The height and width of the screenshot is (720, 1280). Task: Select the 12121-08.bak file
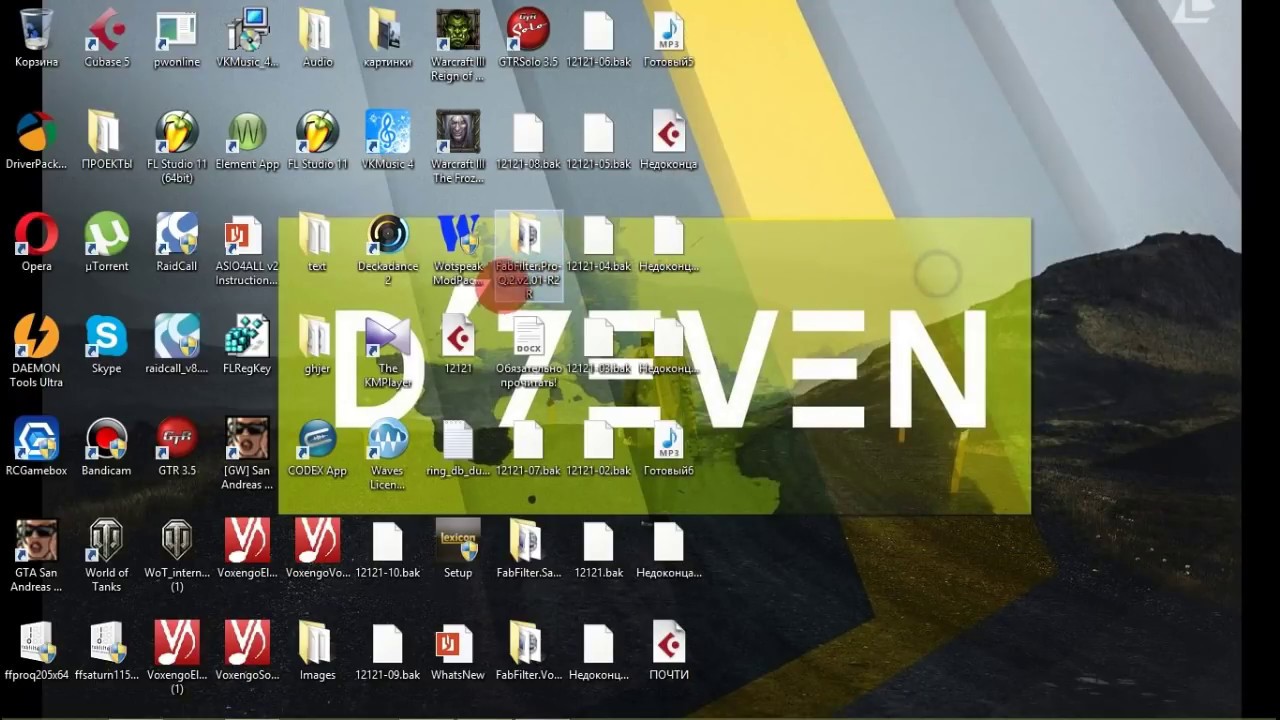click(x=528, y=140)
